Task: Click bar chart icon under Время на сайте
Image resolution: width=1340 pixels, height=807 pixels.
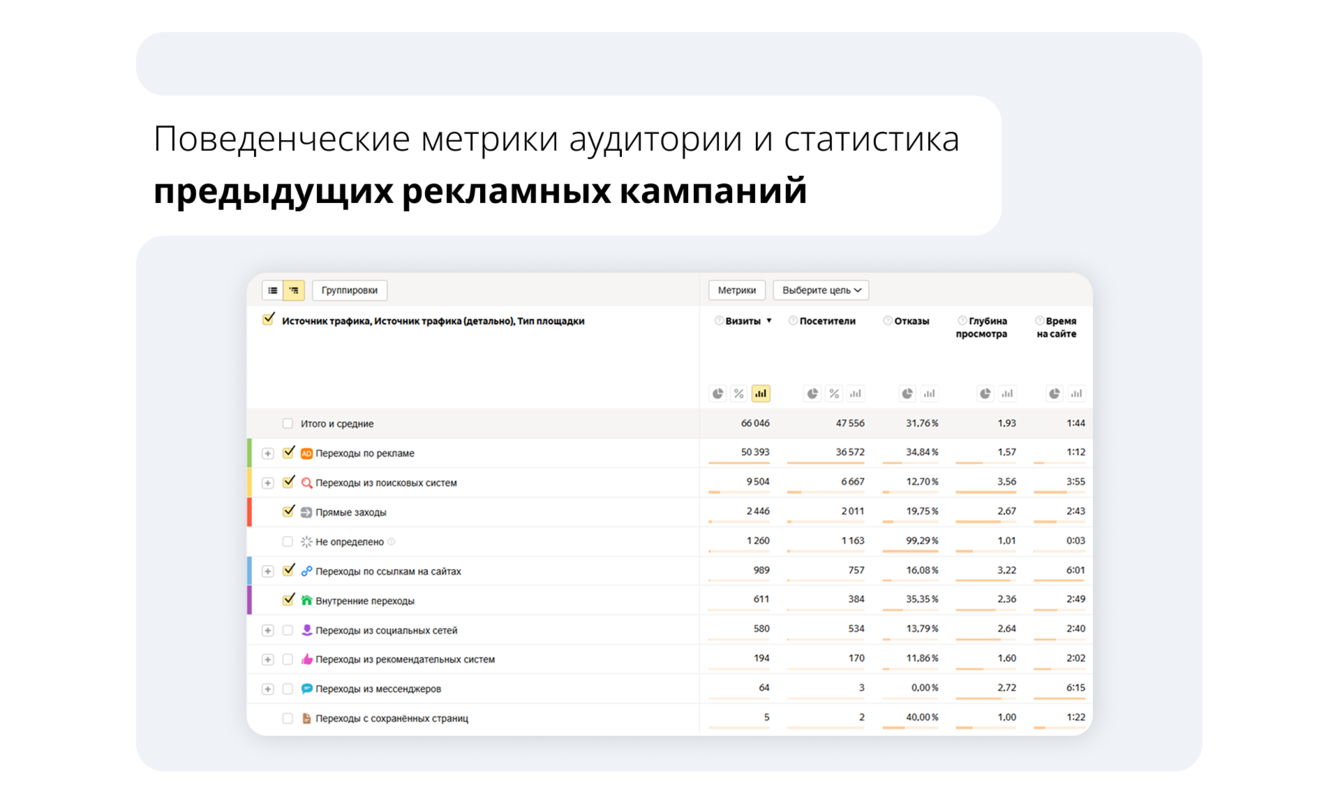Action: [1076, 393]
